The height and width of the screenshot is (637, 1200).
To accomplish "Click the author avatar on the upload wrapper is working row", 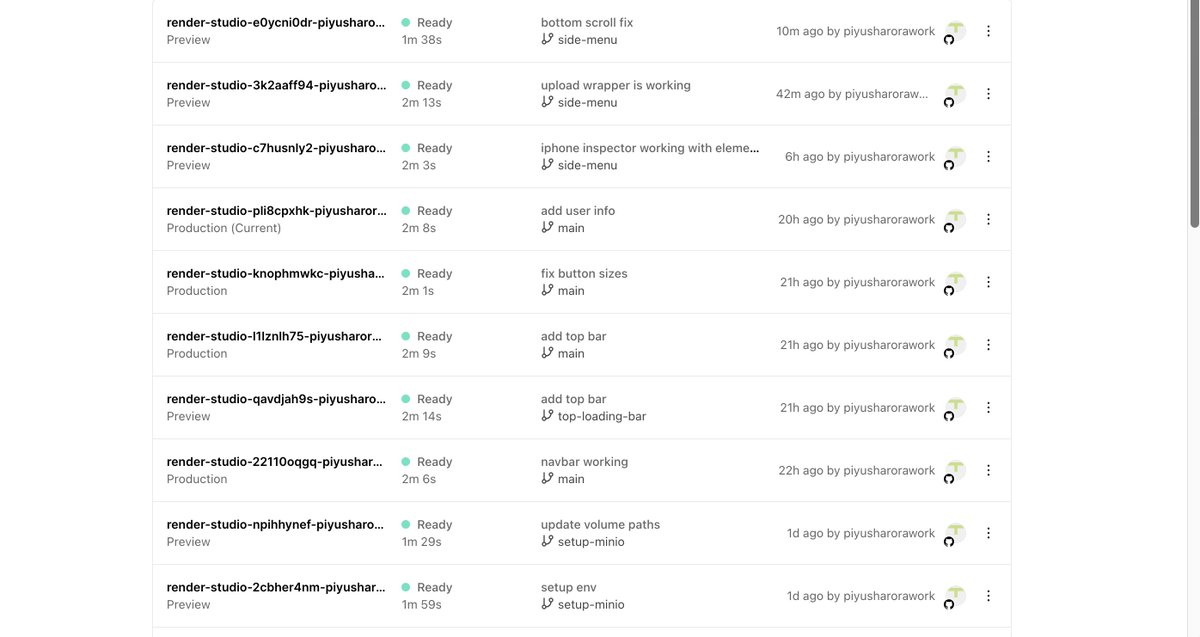I will pos(955,94).
